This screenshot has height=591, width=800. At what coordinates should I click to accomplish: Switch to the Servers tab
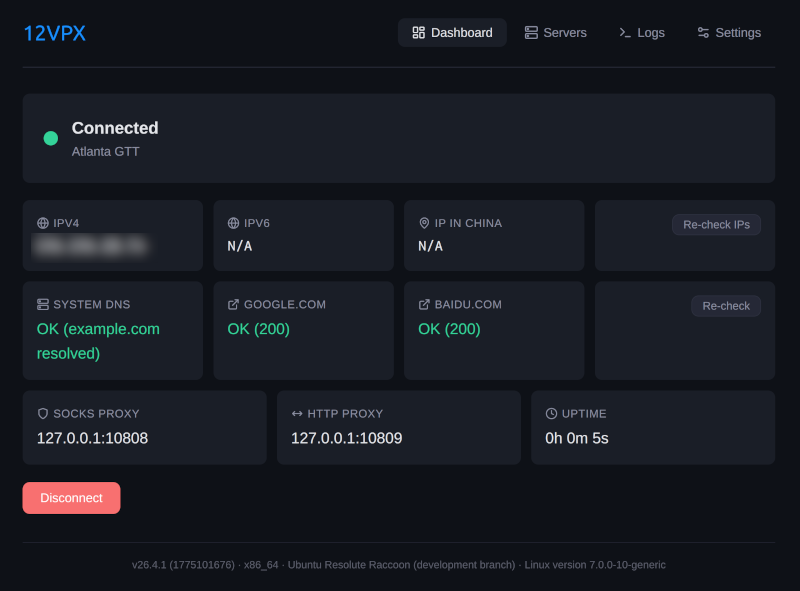click(x=555, y=33)
